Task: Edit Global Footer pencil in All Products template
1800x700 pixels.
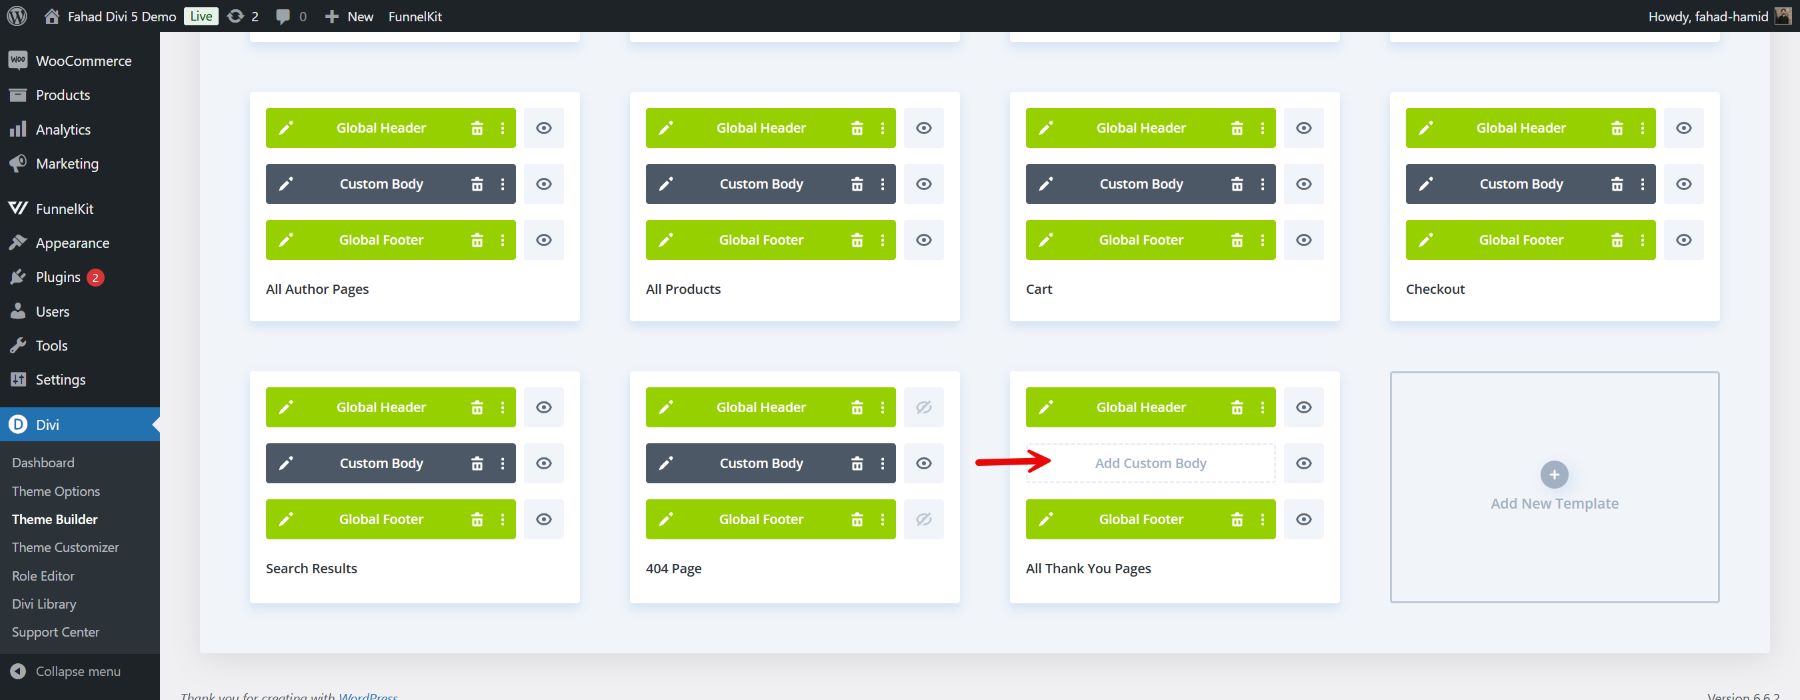Action: [666, 240]
